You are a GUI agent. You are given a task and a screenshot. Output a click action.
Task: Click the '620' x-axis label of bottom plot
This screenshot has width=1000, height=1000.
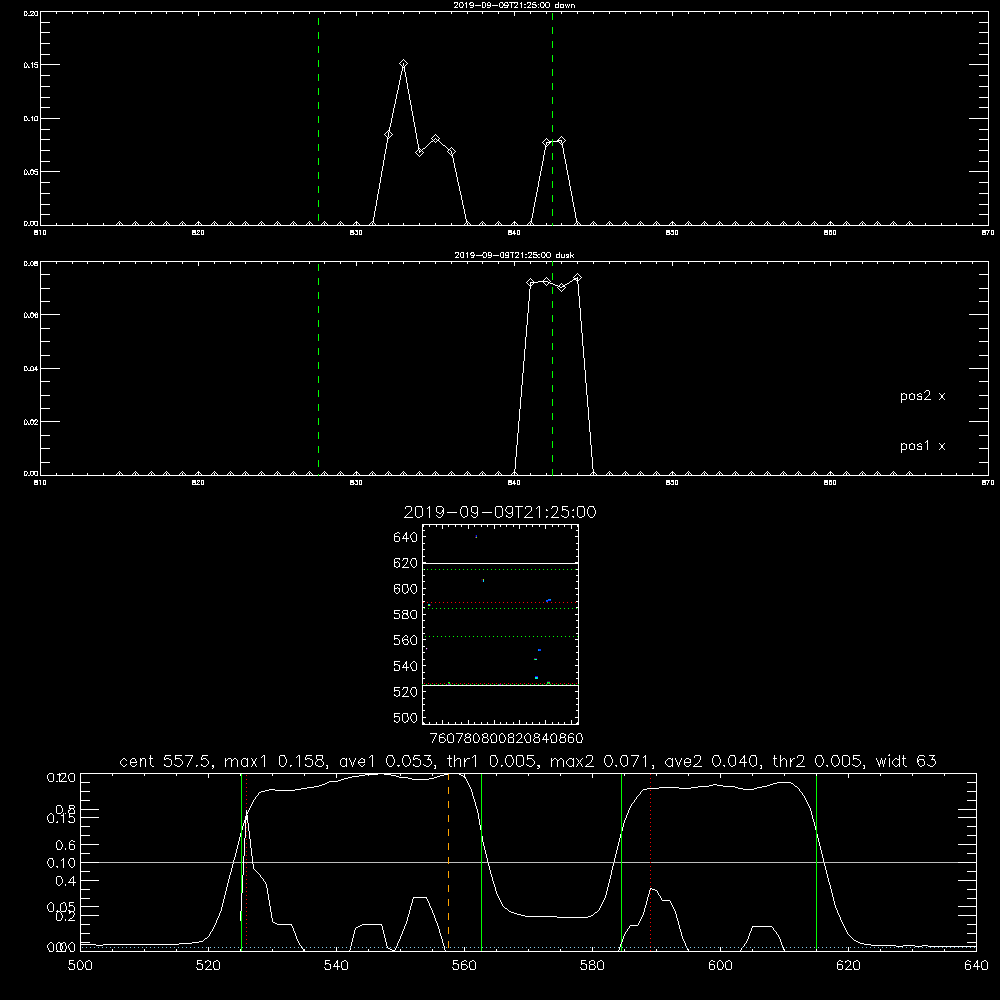click(x=848, y=966)
